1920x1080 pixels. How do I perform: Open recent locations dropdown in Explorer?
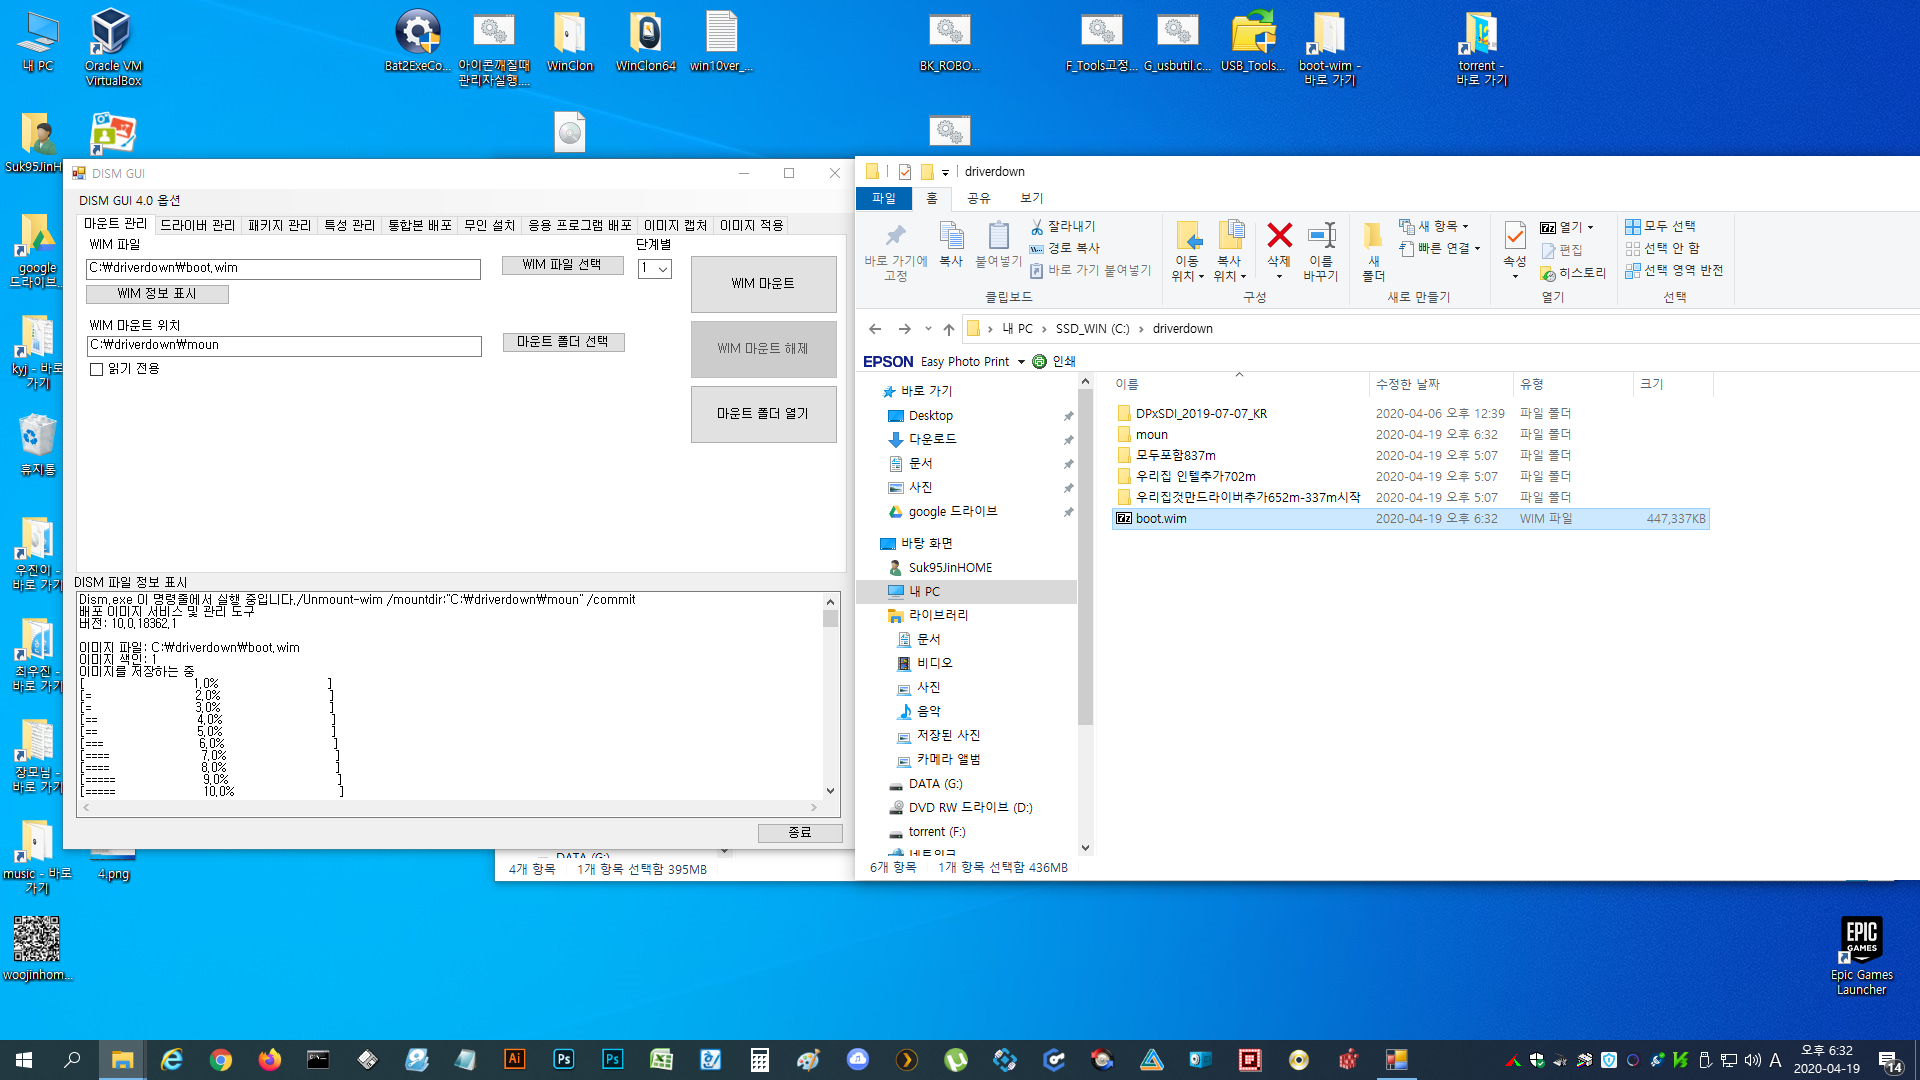[928, 329]
